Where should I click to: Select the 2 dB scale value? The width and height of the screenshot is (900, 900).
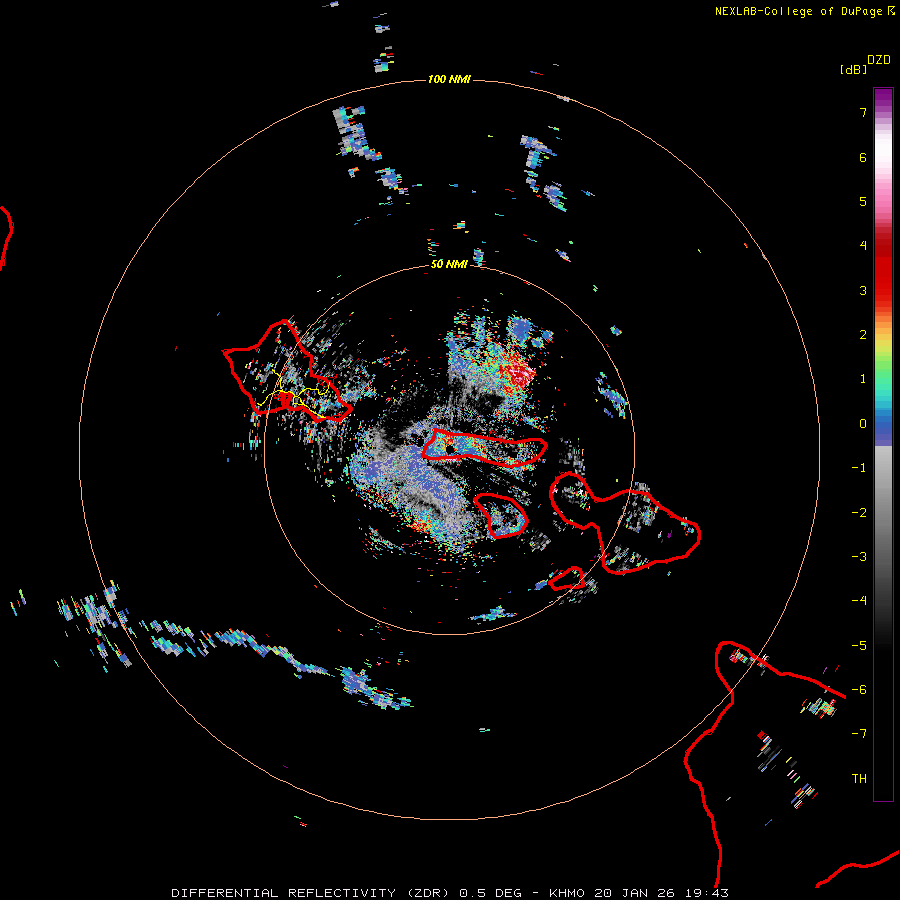click(863, 335)
